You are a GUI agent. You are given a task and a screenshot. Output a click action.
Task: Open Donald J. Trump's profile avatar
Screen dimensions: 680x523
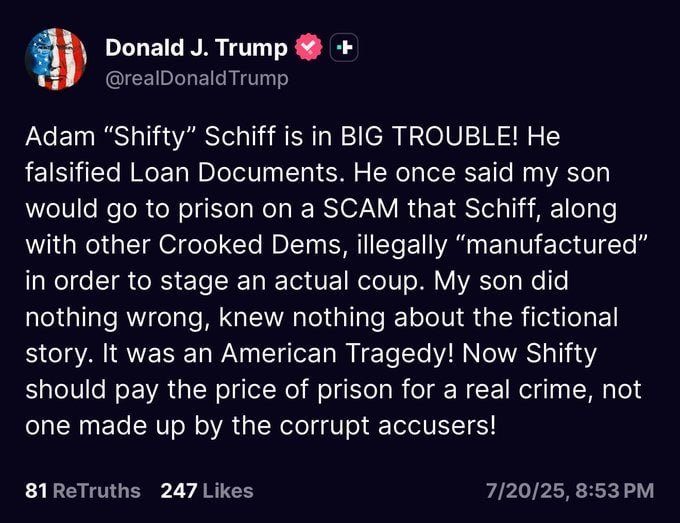[x=56, y=59]
